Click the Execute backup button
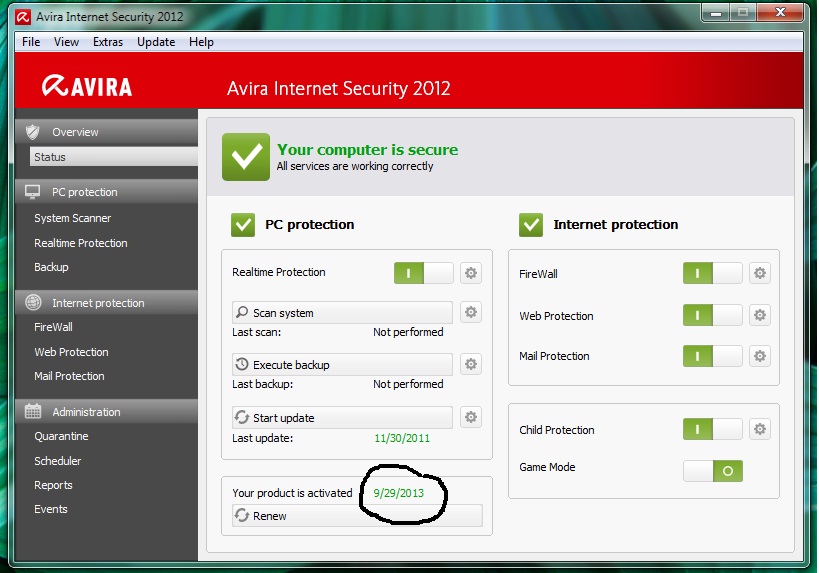Screen dimensions: 819x573 point(342,364)
